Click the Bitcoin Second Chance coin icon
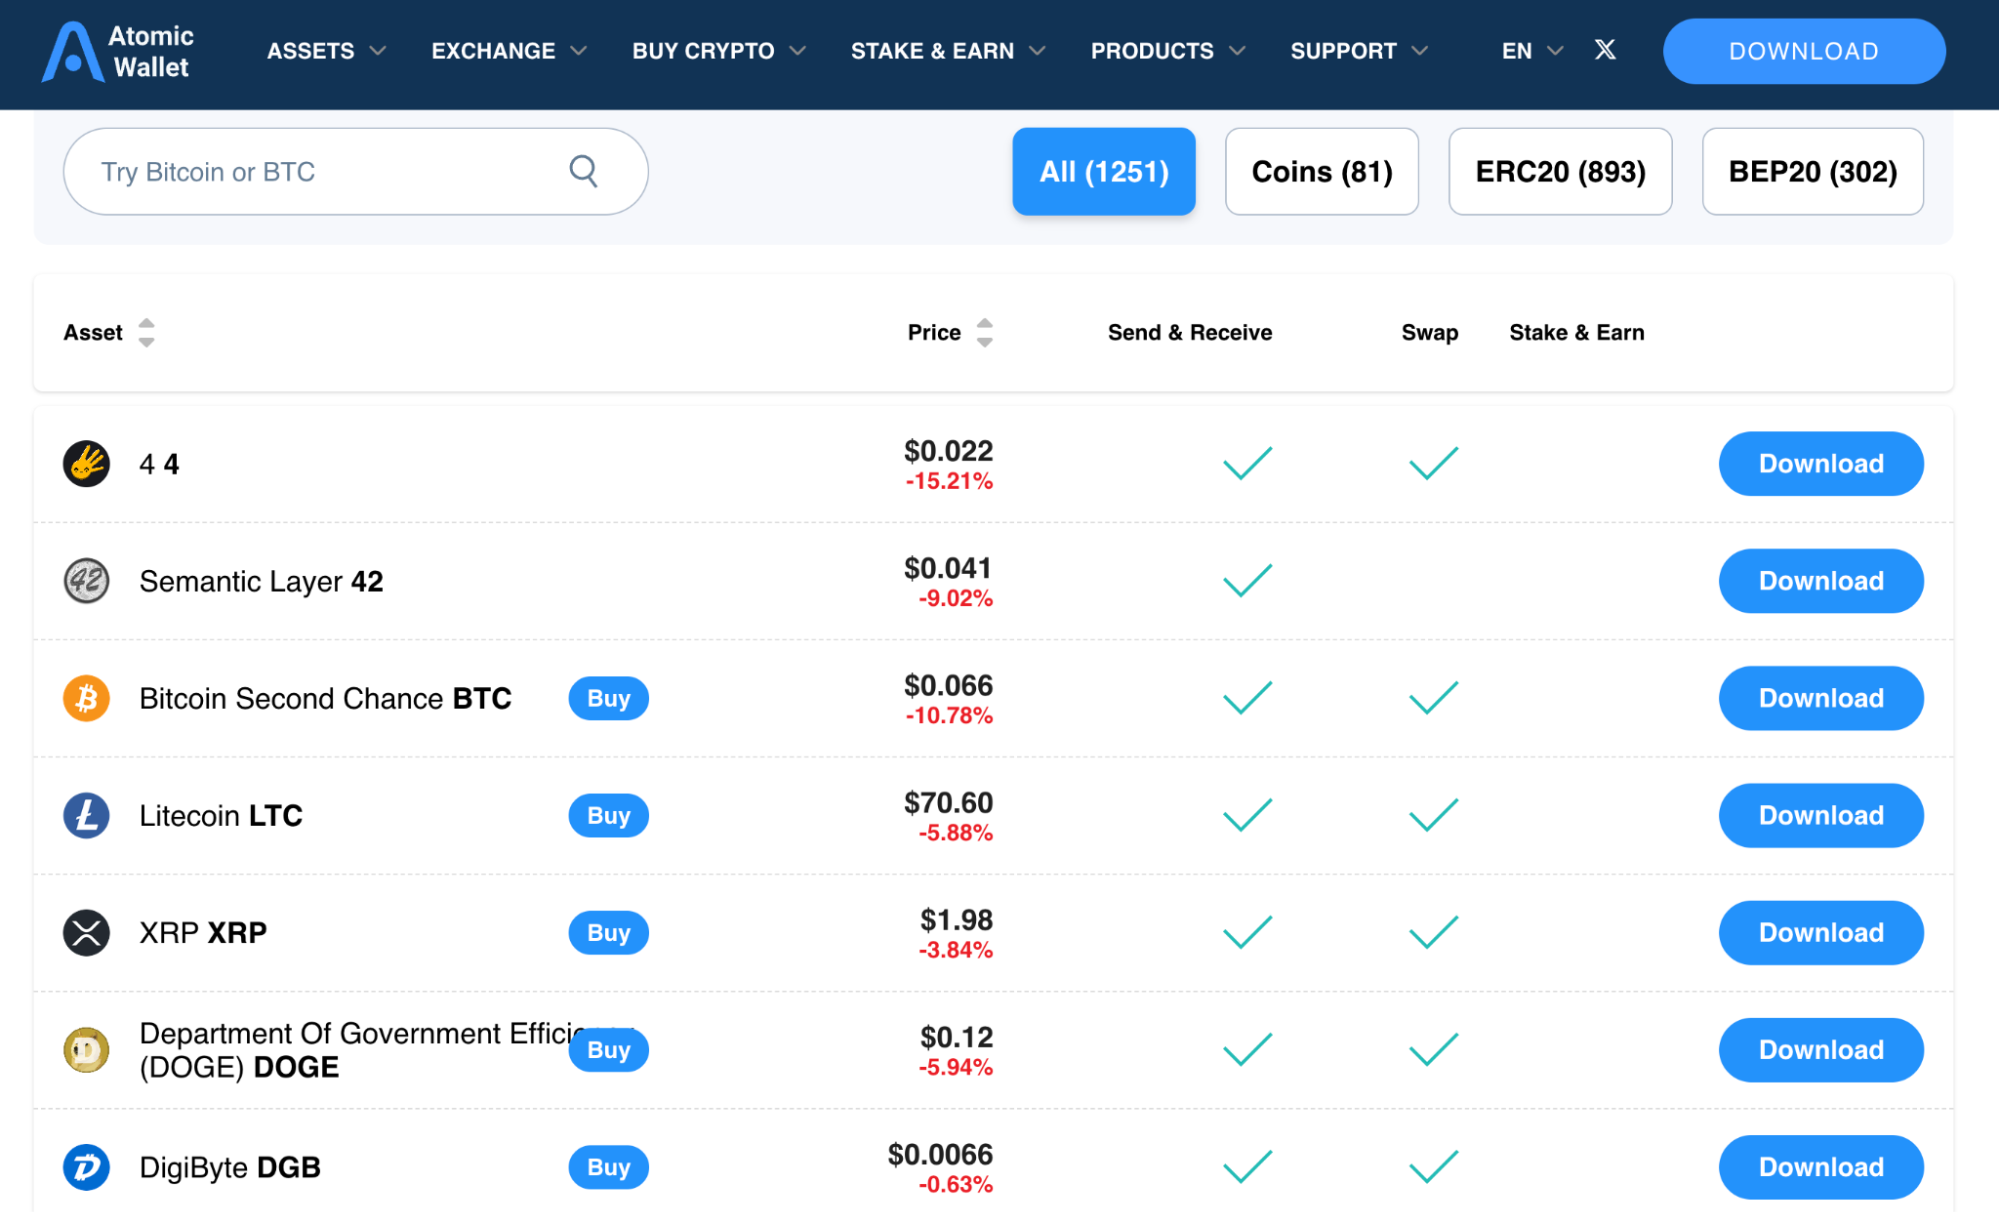Viewport: 1999px width, 1213px height. 86,698
